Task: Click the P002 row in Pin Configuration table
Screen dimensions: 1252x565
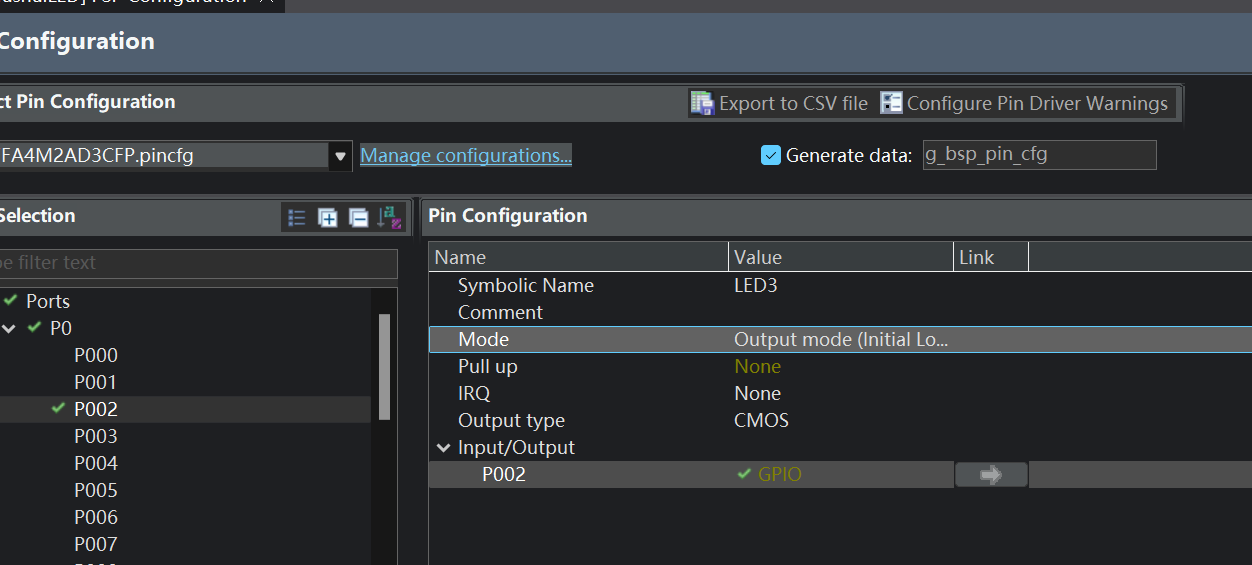Action: click(x=840, y=475)
